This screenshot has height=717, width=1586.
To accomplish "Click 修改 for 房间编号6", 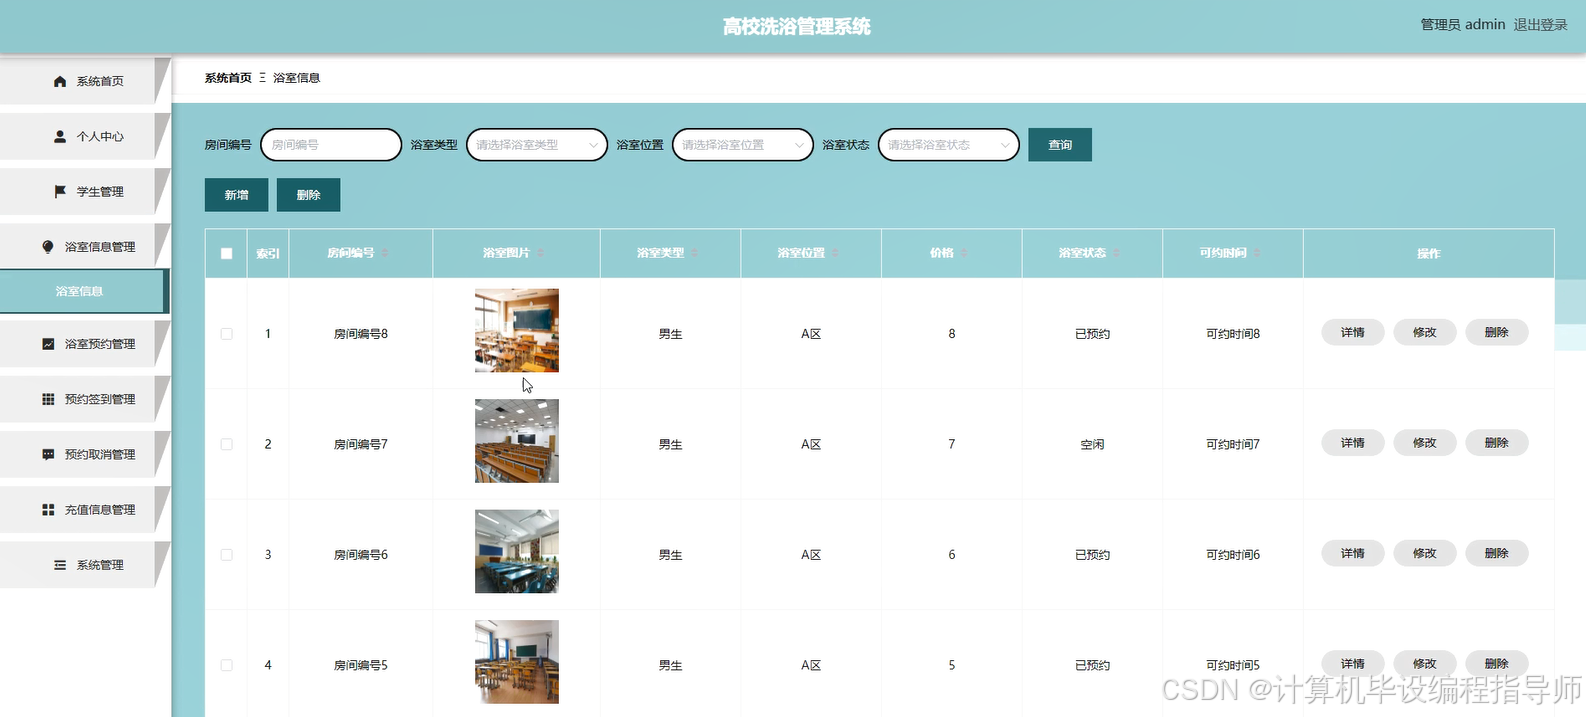I will tap(1425, 553).
